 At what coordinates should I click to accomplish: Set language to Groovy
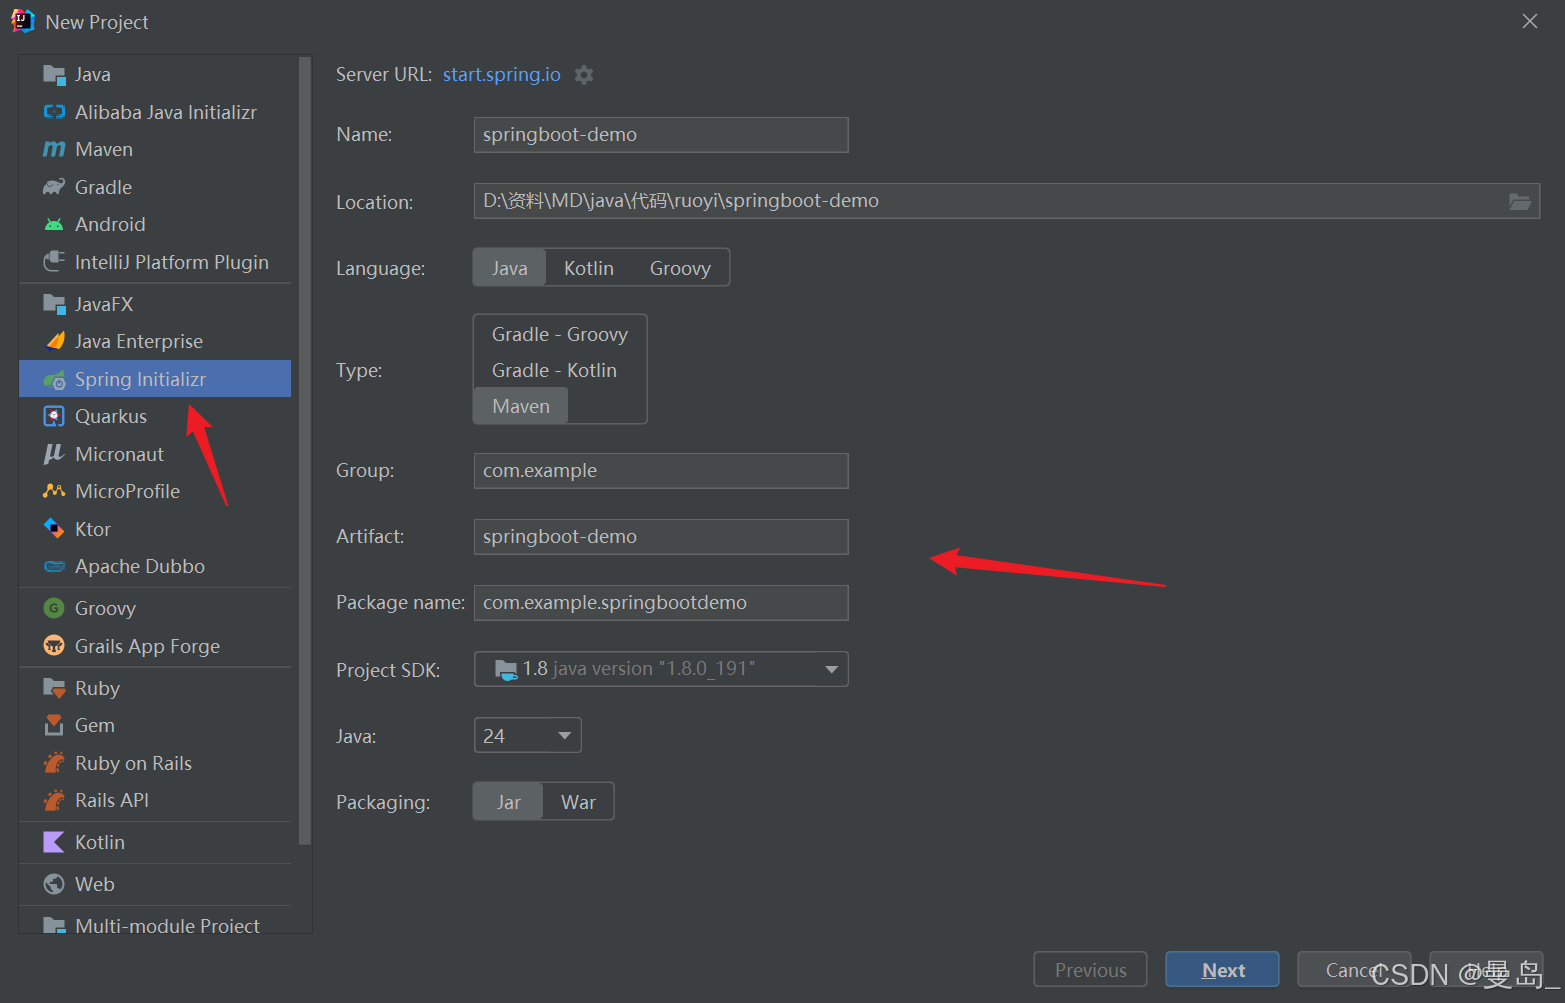point(680,268)
